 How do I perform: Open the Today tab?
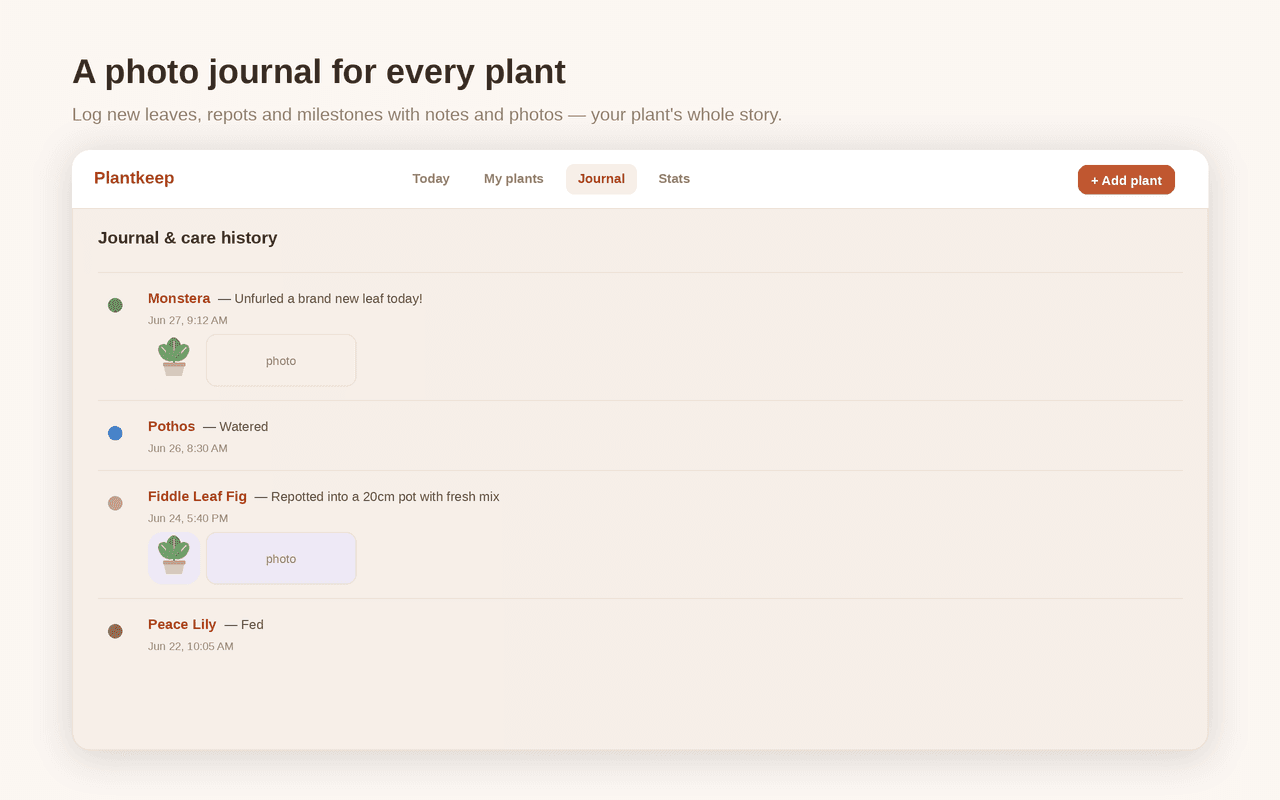[431, 179]
